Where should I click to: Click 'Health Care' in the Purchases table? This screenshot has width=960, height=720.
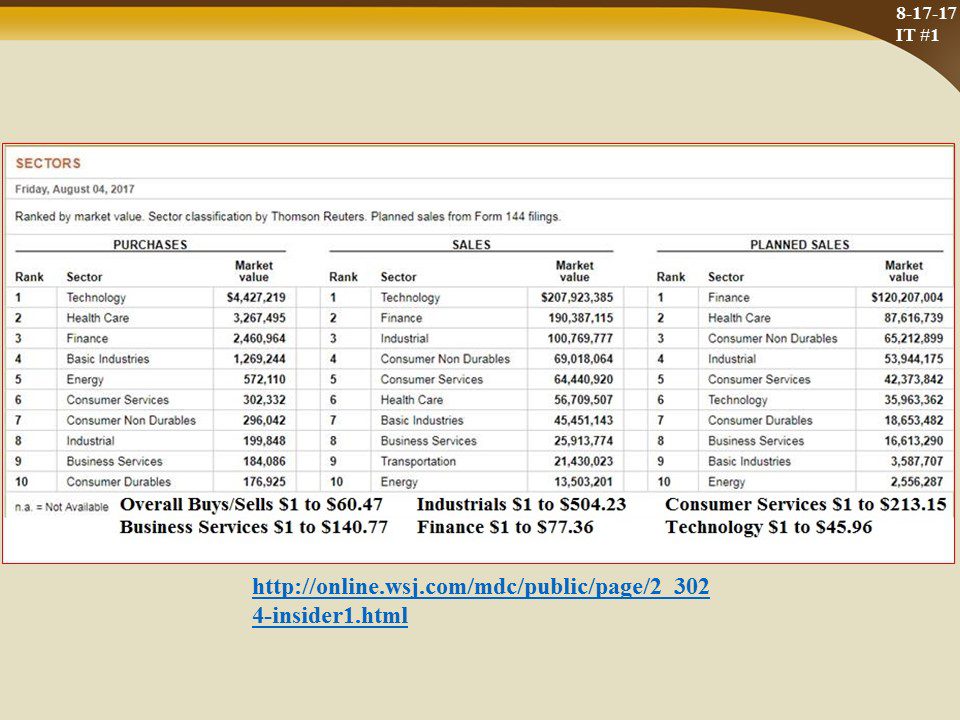pyautogui.click(x=98, y=318)
